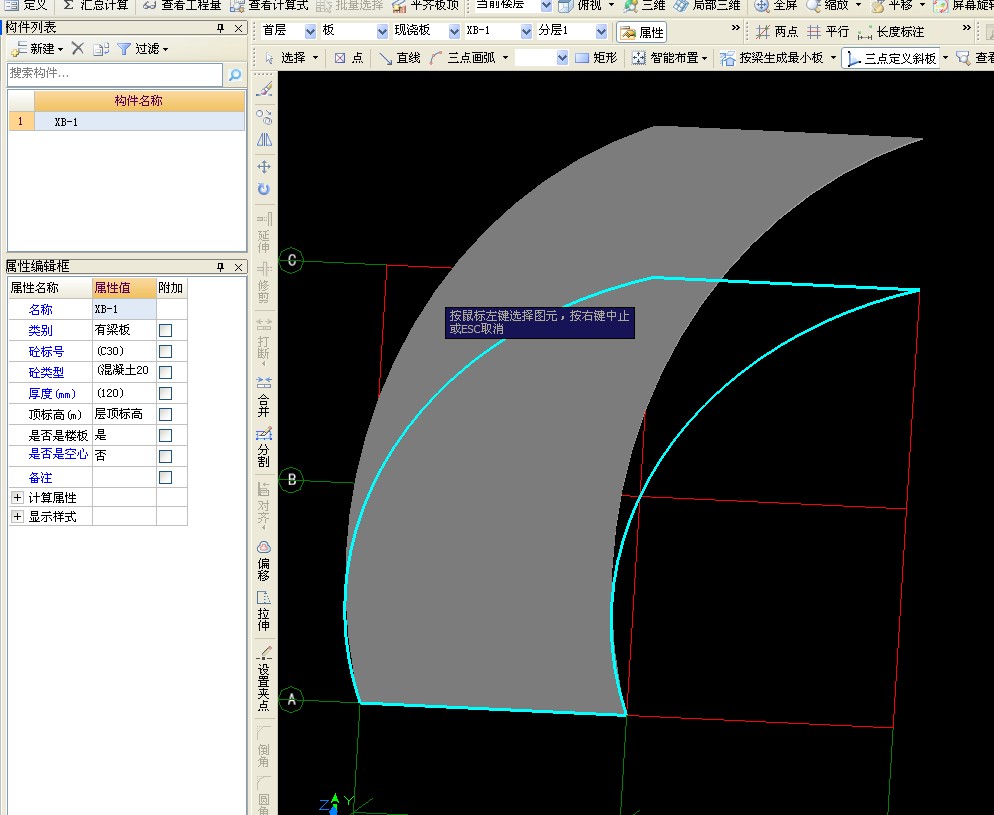
Task: Click the 设置夹点 grip setting tool
Action: click(x=264, y=679)
